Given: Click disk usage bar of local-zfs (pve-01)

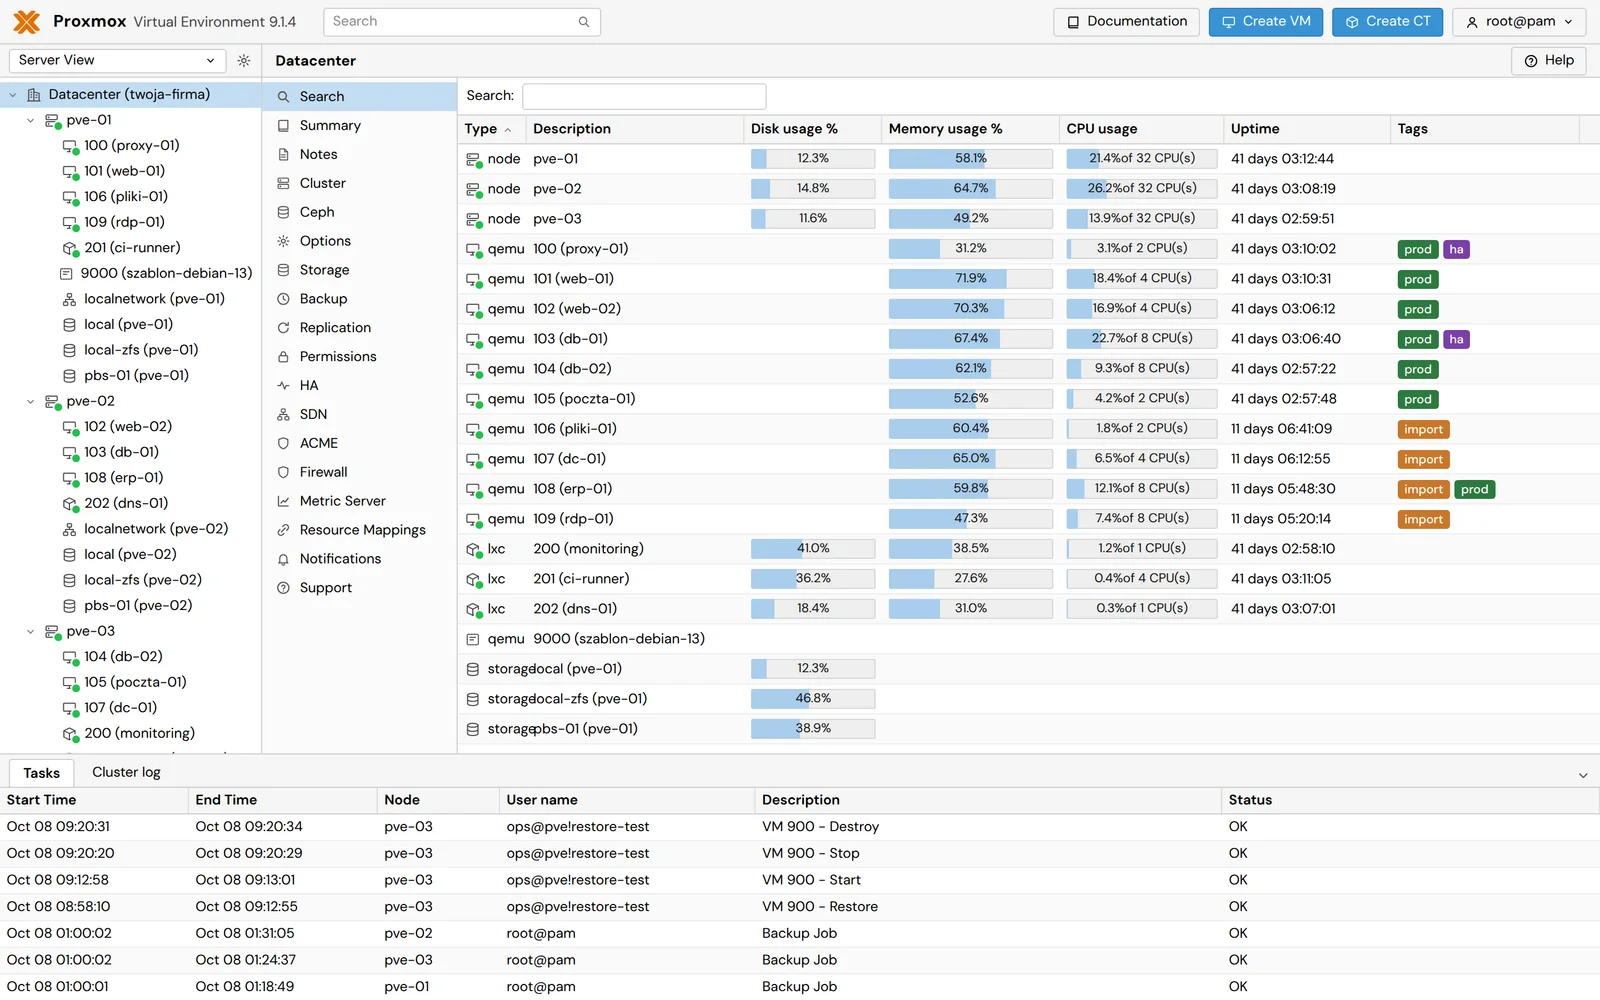Looking at the screenshot, I should point(813,699).
